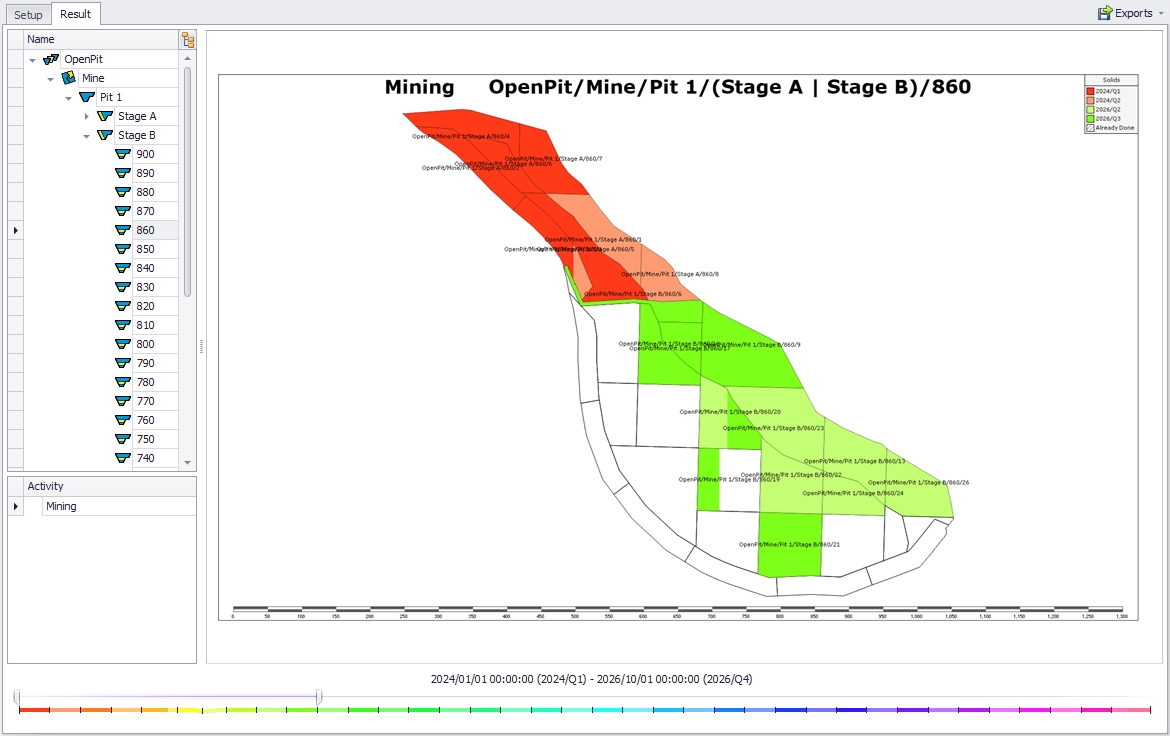Click the right timeline range handle

(x=319, y=697)
